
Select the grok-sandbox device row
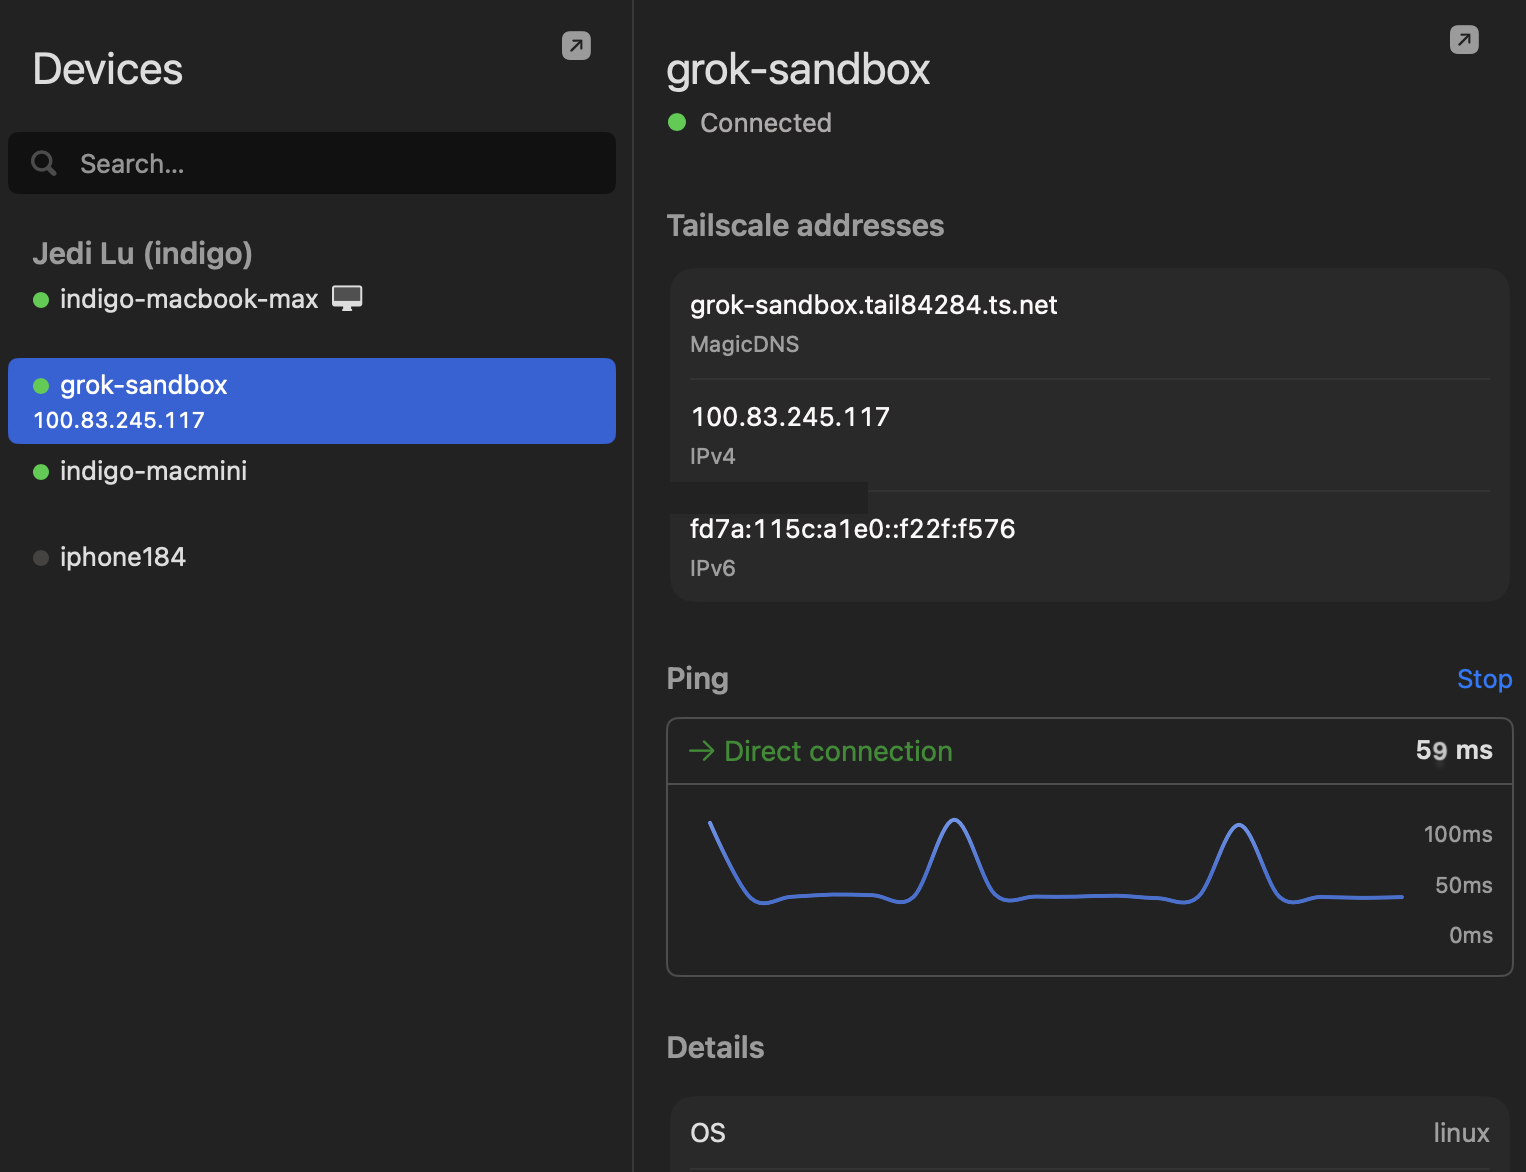coord(312,401)
